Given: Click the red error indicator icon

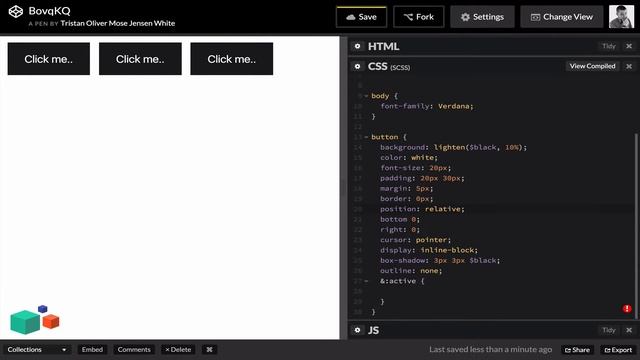Looking at the screenshot, I should click(627, 309).
